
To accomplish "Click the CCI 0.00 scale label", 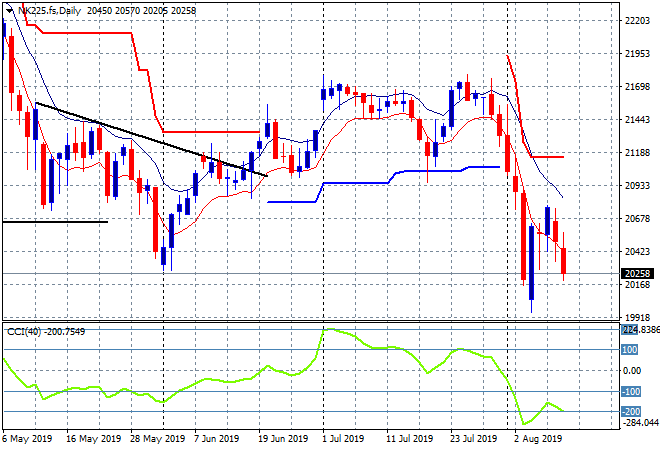I will click(x=632, y=371).
